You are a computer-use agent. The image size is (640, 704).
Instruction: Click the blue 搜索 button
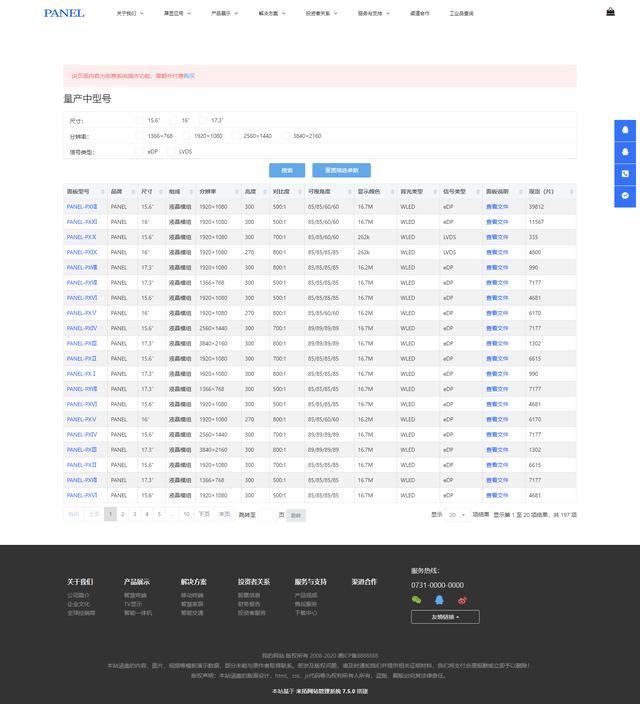tap(287, 170)
